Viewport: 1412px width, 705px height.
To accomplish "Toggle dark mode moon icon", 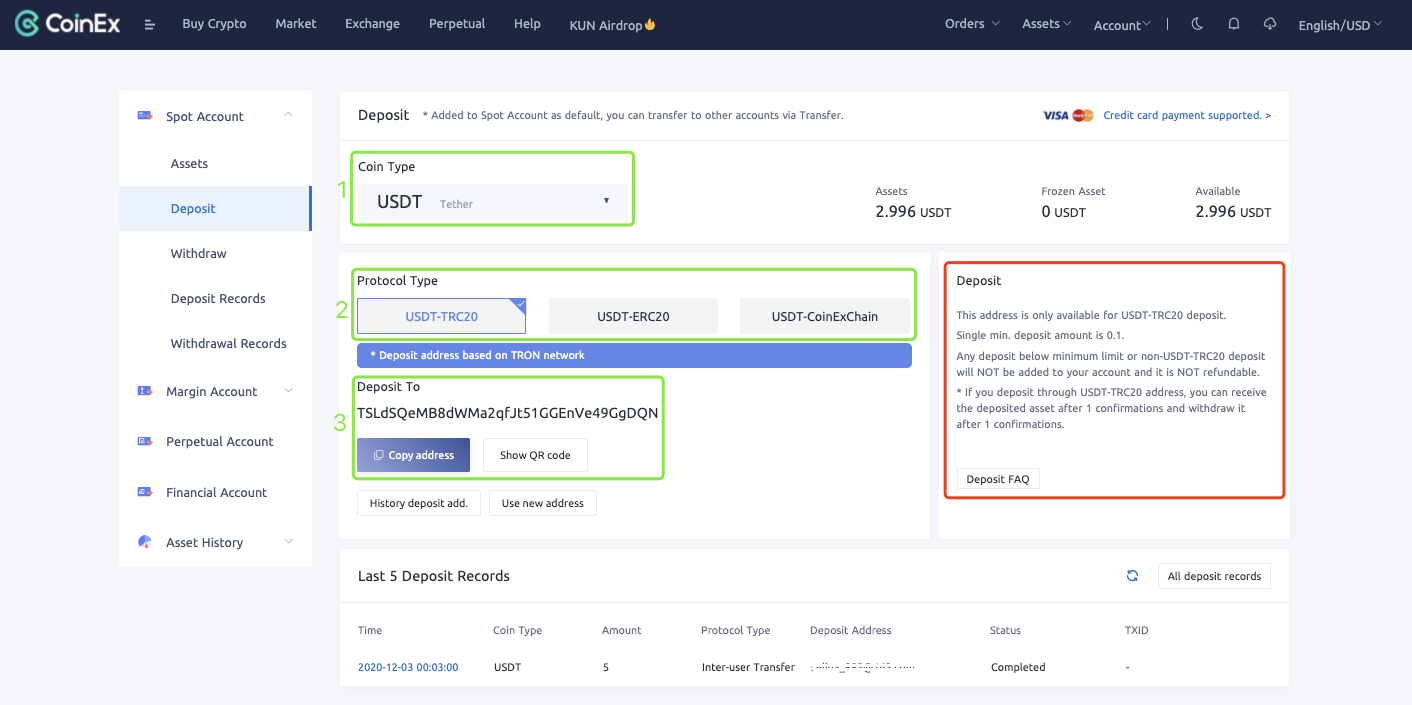I will click(1197, 24).
